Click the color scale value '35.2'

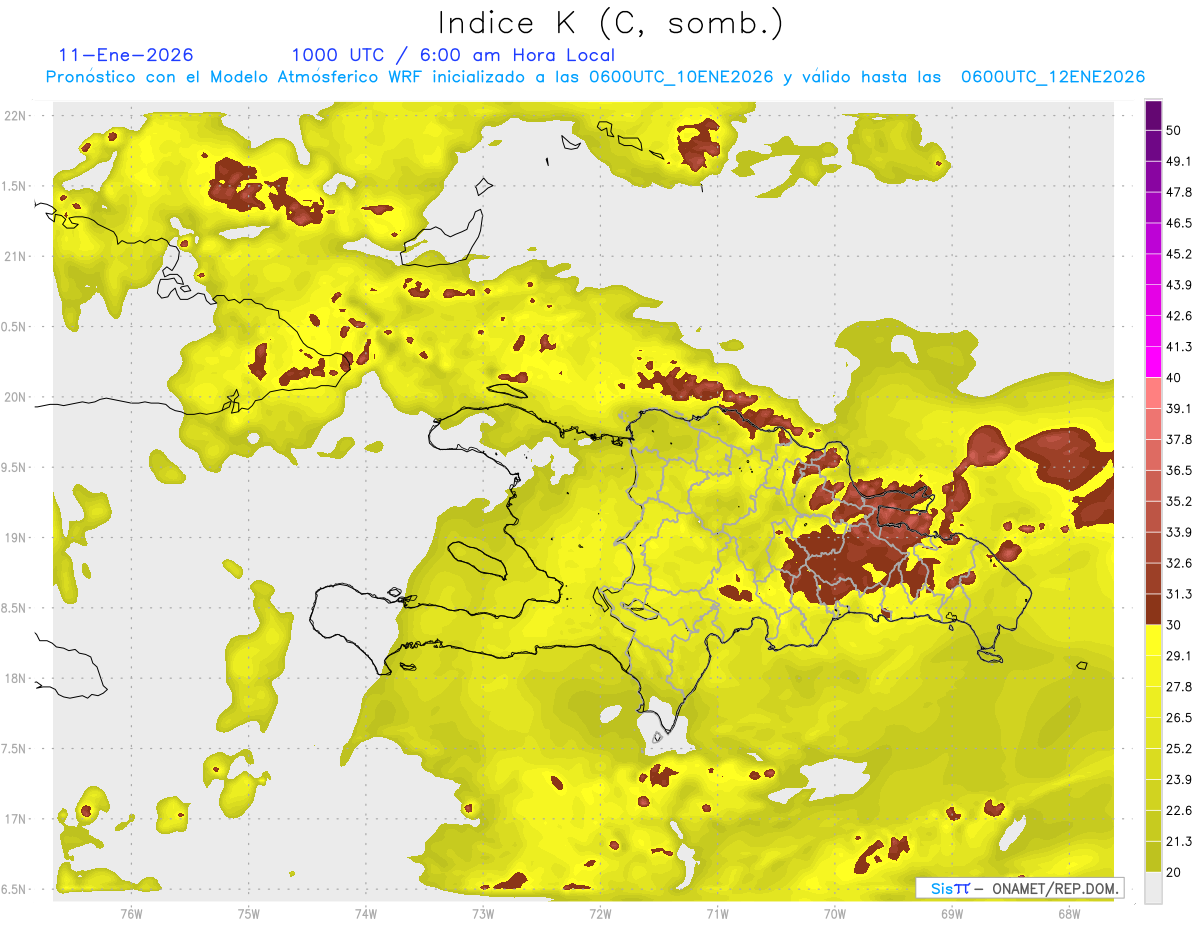click(1179, 501)
